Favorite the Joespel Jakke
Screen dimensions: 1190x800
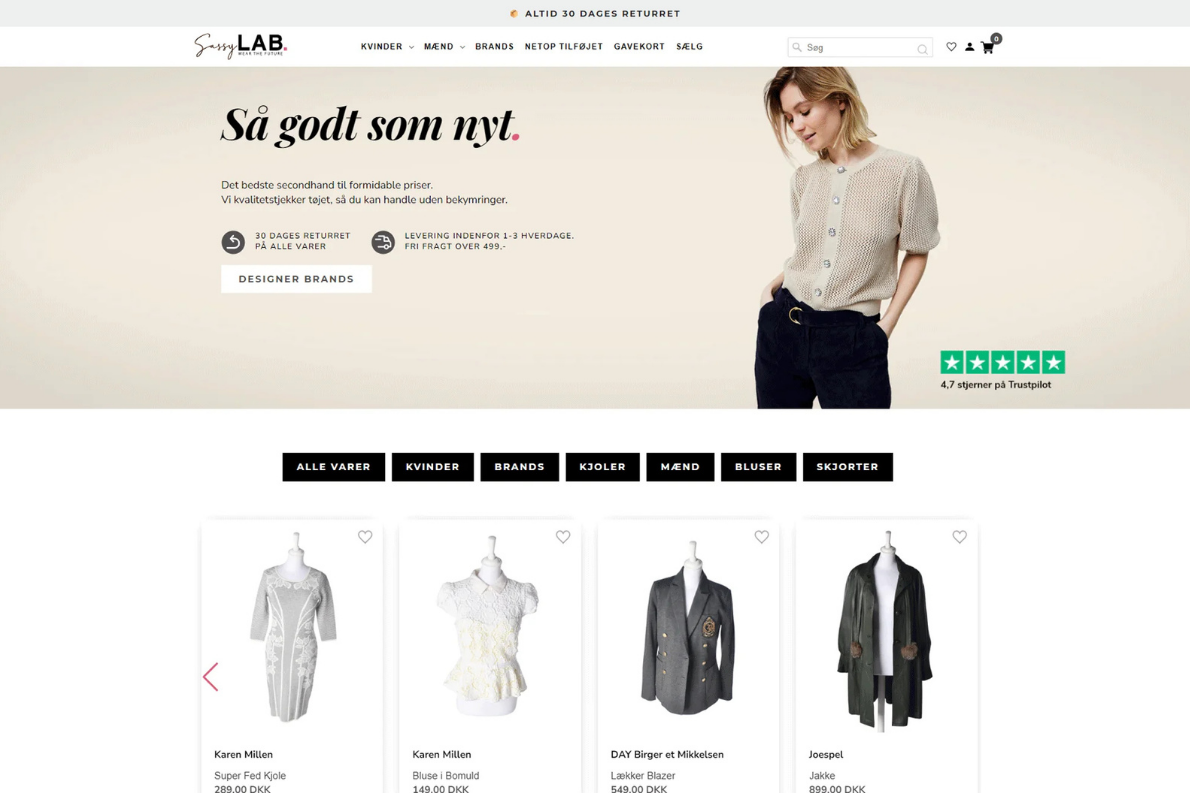click(x=960, y=537)
